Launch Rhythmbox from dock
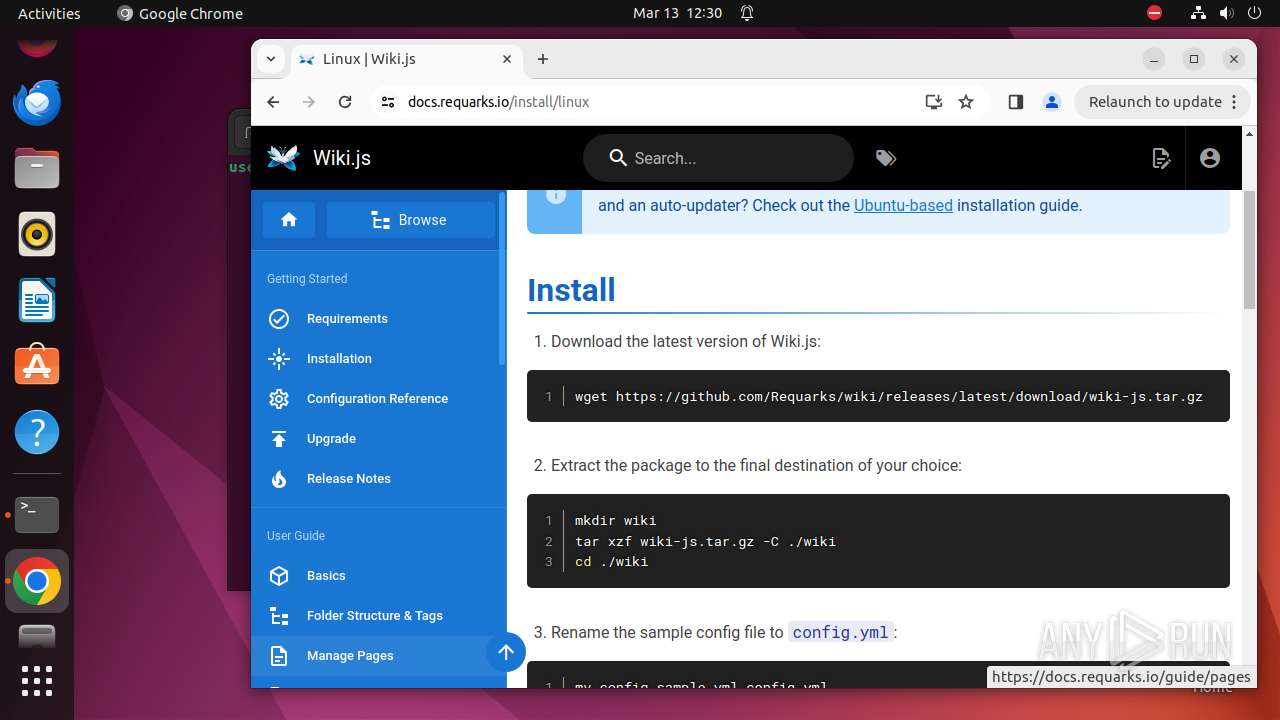This screenshot has width=1280, height=720. 37,234
